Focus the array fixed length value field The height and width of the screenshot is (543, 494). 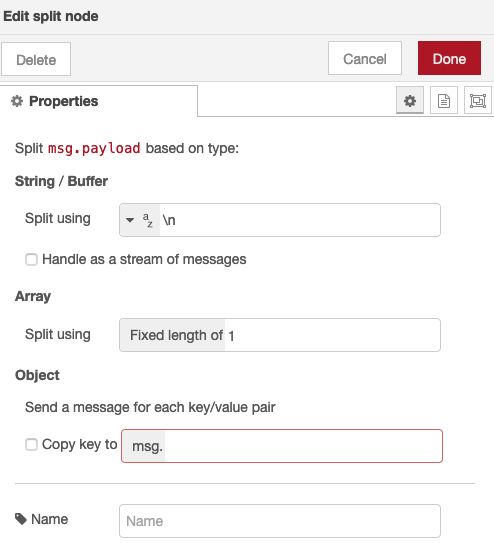pos(332,335)
